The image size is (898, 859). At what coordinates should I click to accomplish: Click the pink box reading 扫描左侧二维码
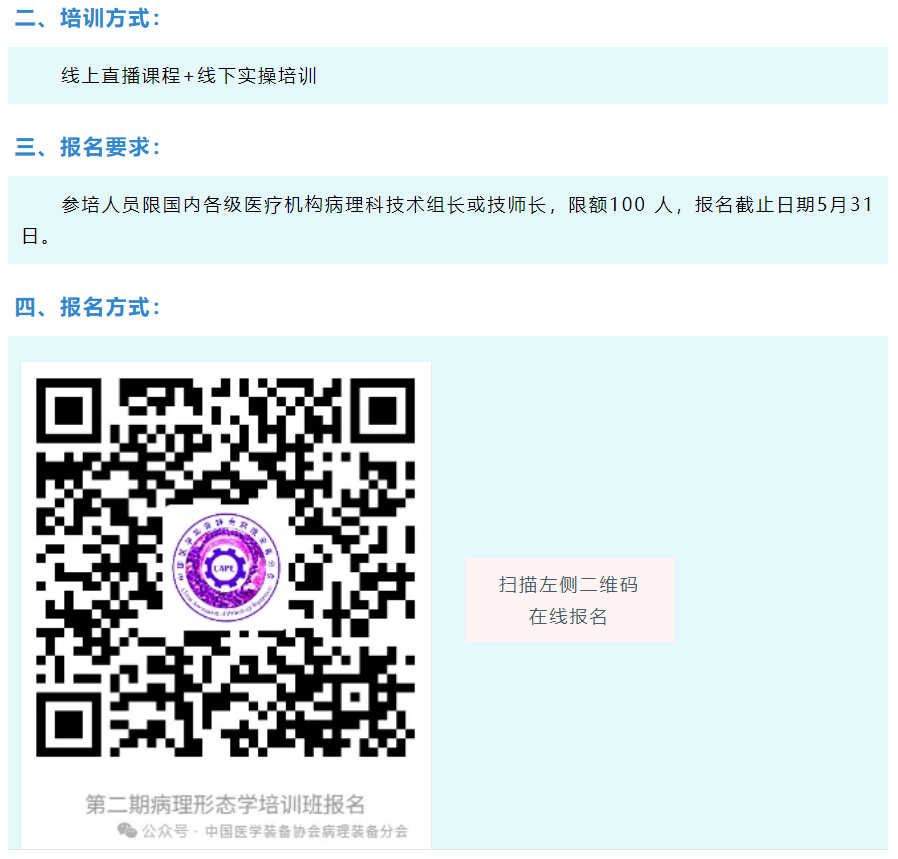pos(569,600)
